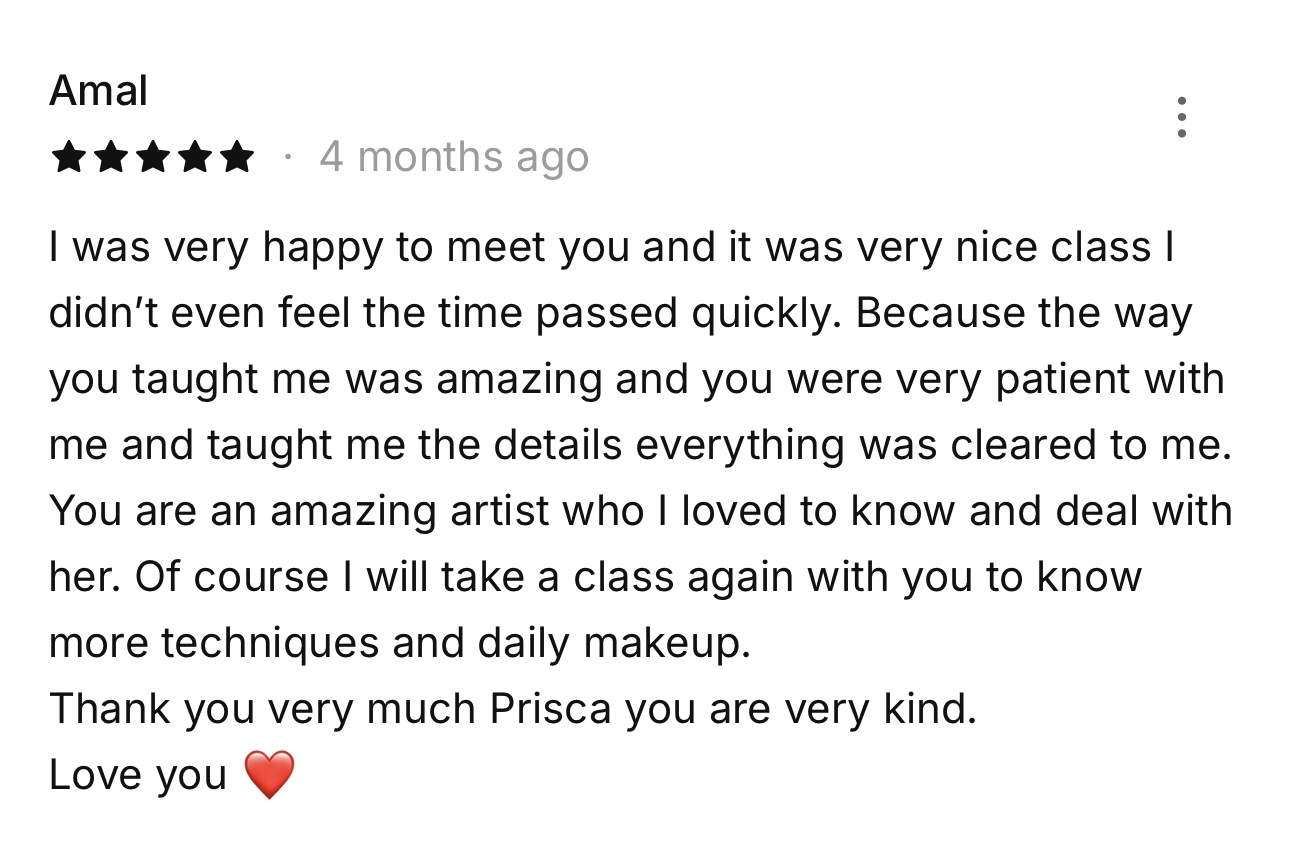Click the fifth star in the rating
The width and height of the screenshot is (1290, 846).
237,157
